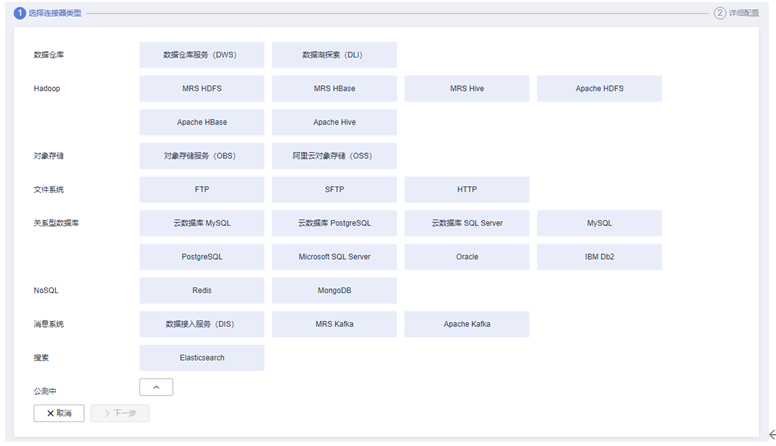Choose 阿里云对象存储 (OSS) connector
The height and width of the screenshot is (446, 776).
(x=334, y=156)
